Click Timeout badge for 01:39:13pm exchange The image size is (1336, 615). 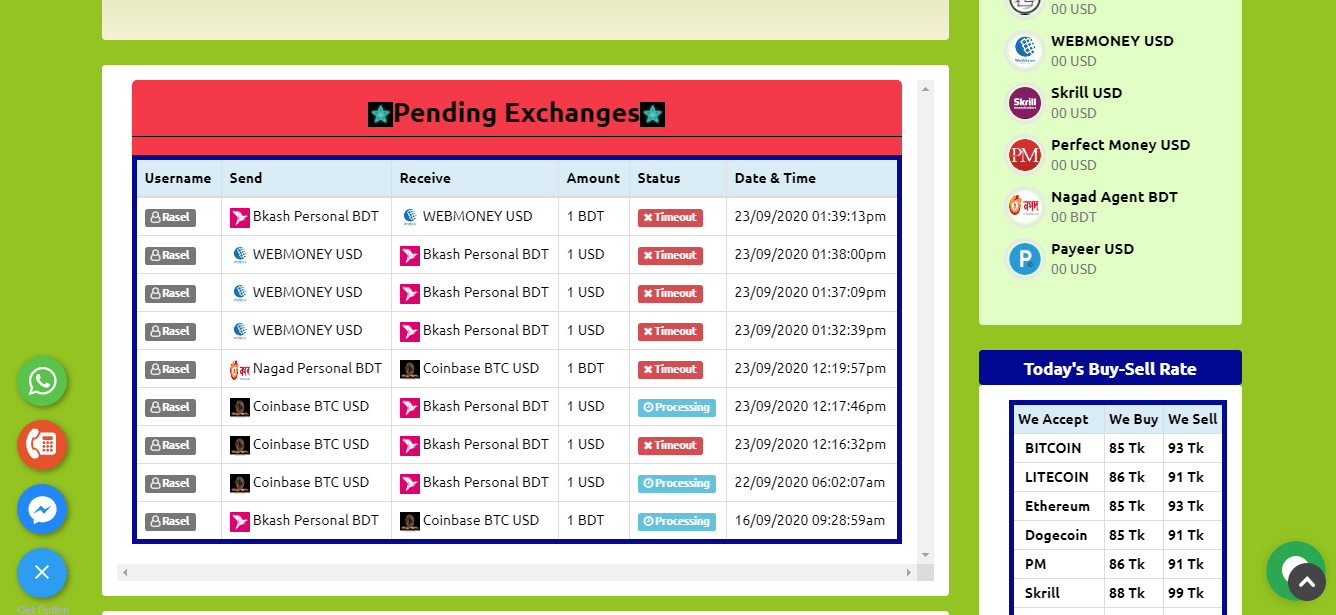pos(670,217)
